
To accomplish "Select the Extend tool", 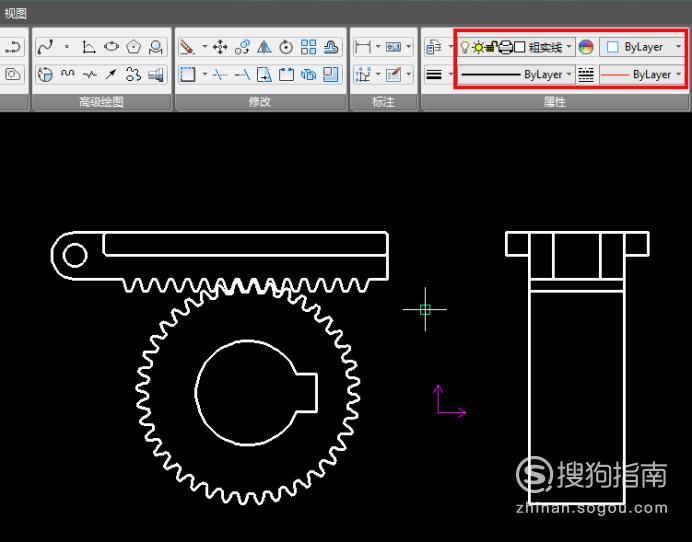I will (242, 74).
